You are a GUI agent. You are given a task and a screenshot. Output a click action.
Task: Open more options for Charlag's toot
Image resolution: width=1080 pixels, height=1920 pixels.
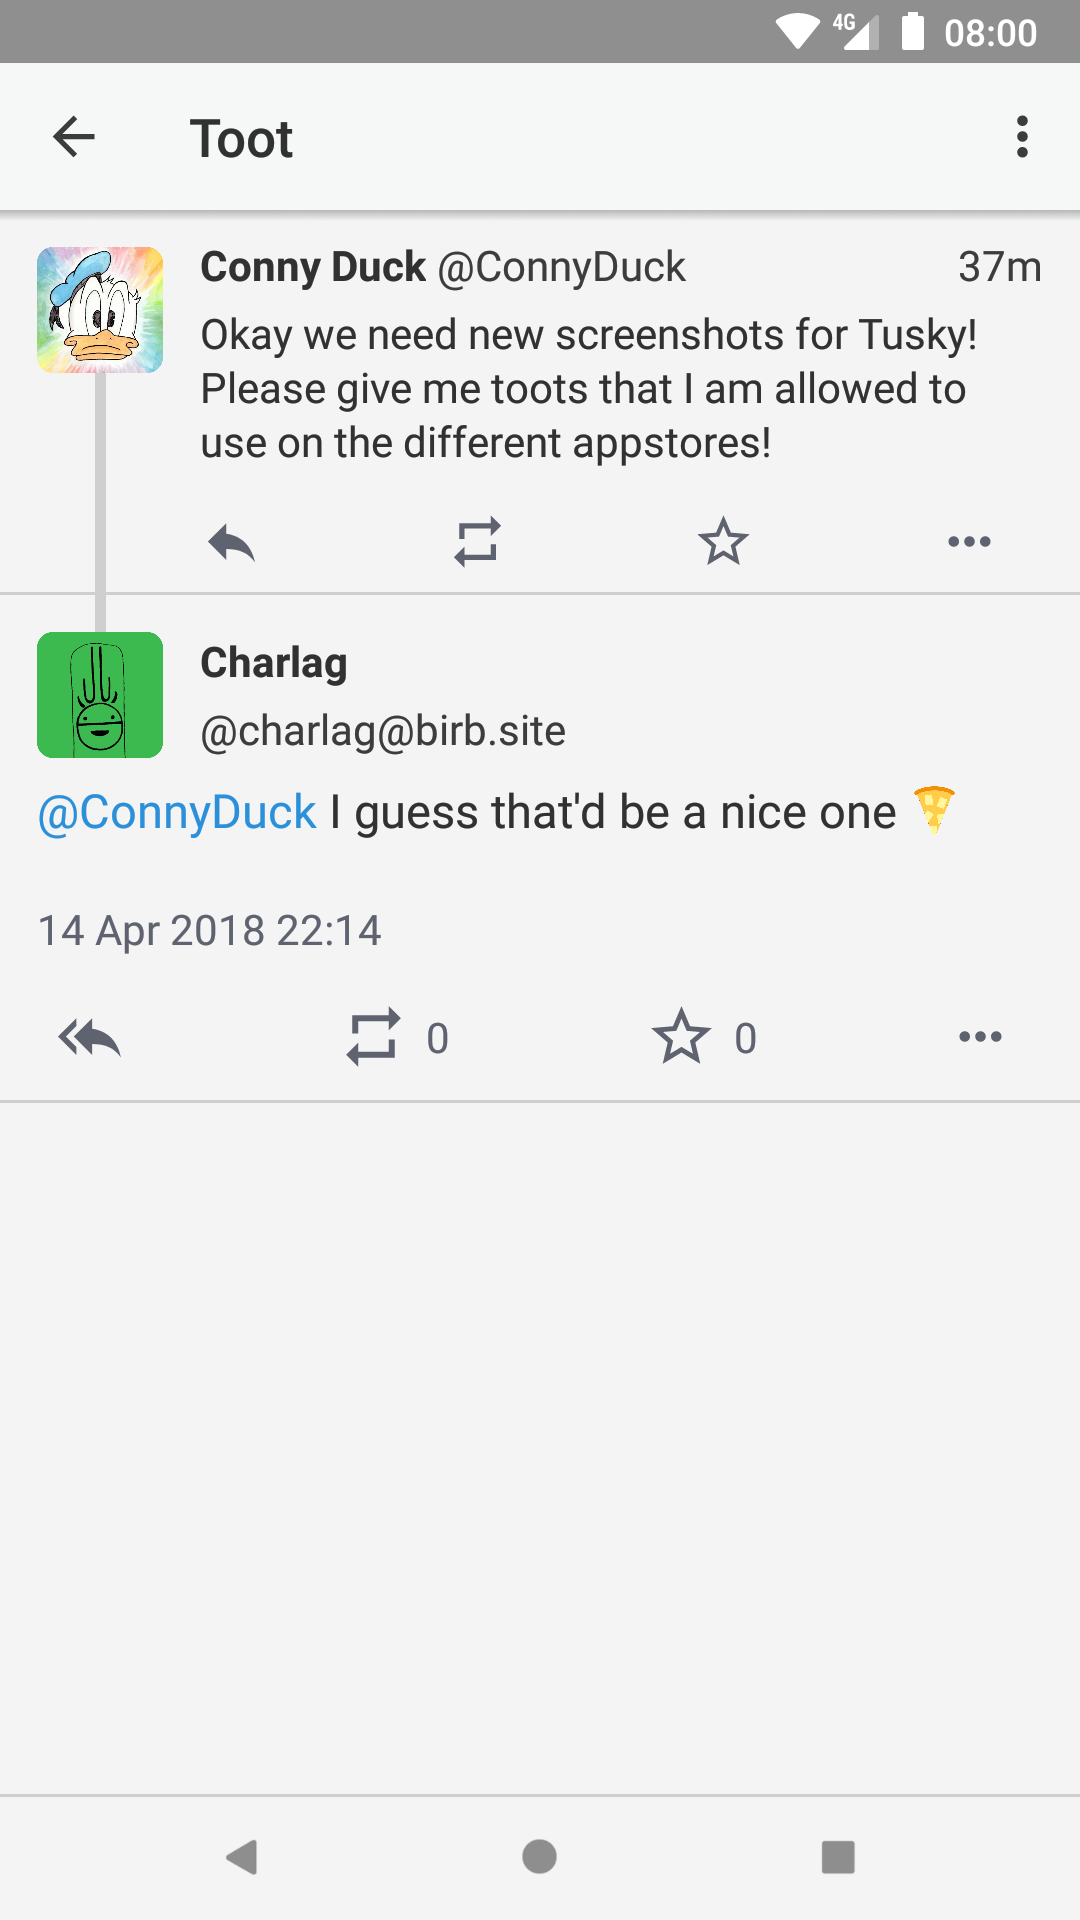[x=980, y=1037]
